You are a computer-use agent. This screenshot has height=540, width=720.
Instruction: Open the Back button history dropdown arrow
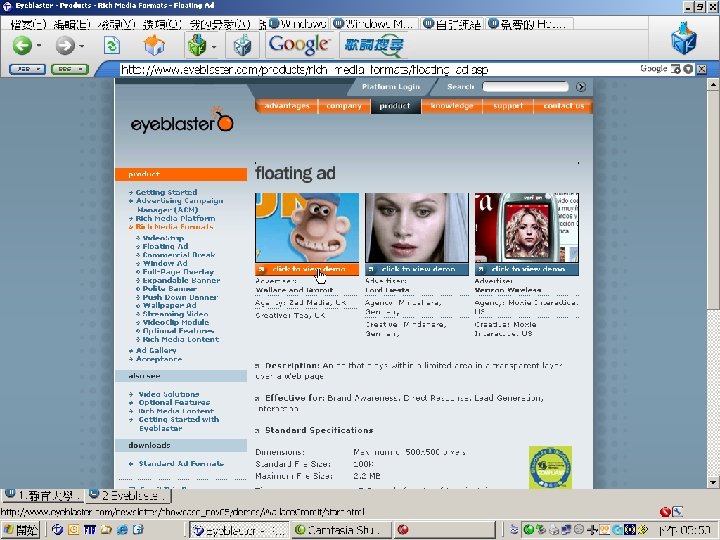tap(39, 45)
